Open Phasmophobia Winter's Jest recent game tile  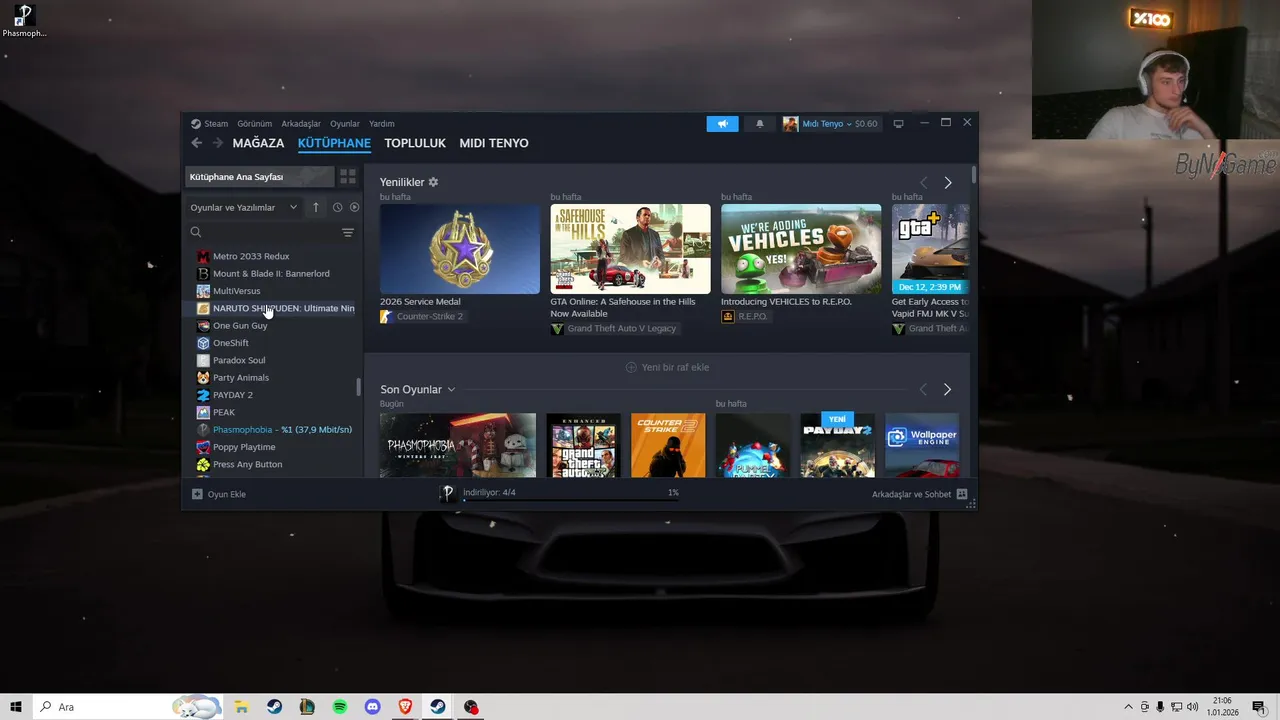click(x=458, y=445)
